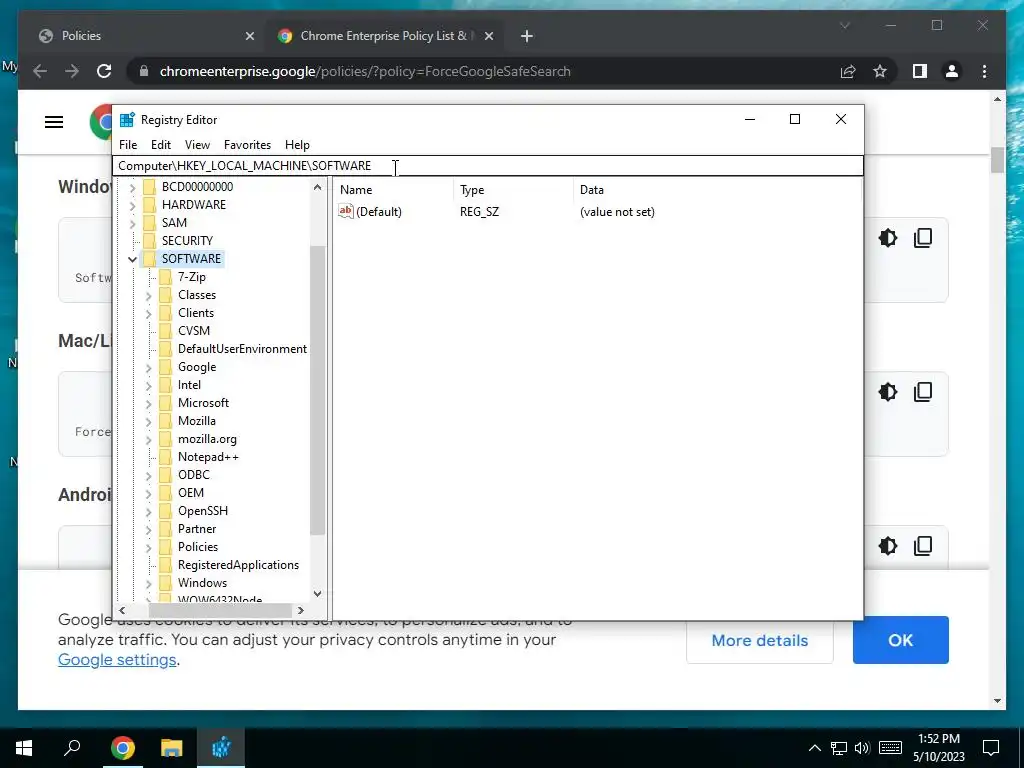Open Registry Editor View menu
The width and height of the screenshot is (1024, 768).
pos(197,145)
